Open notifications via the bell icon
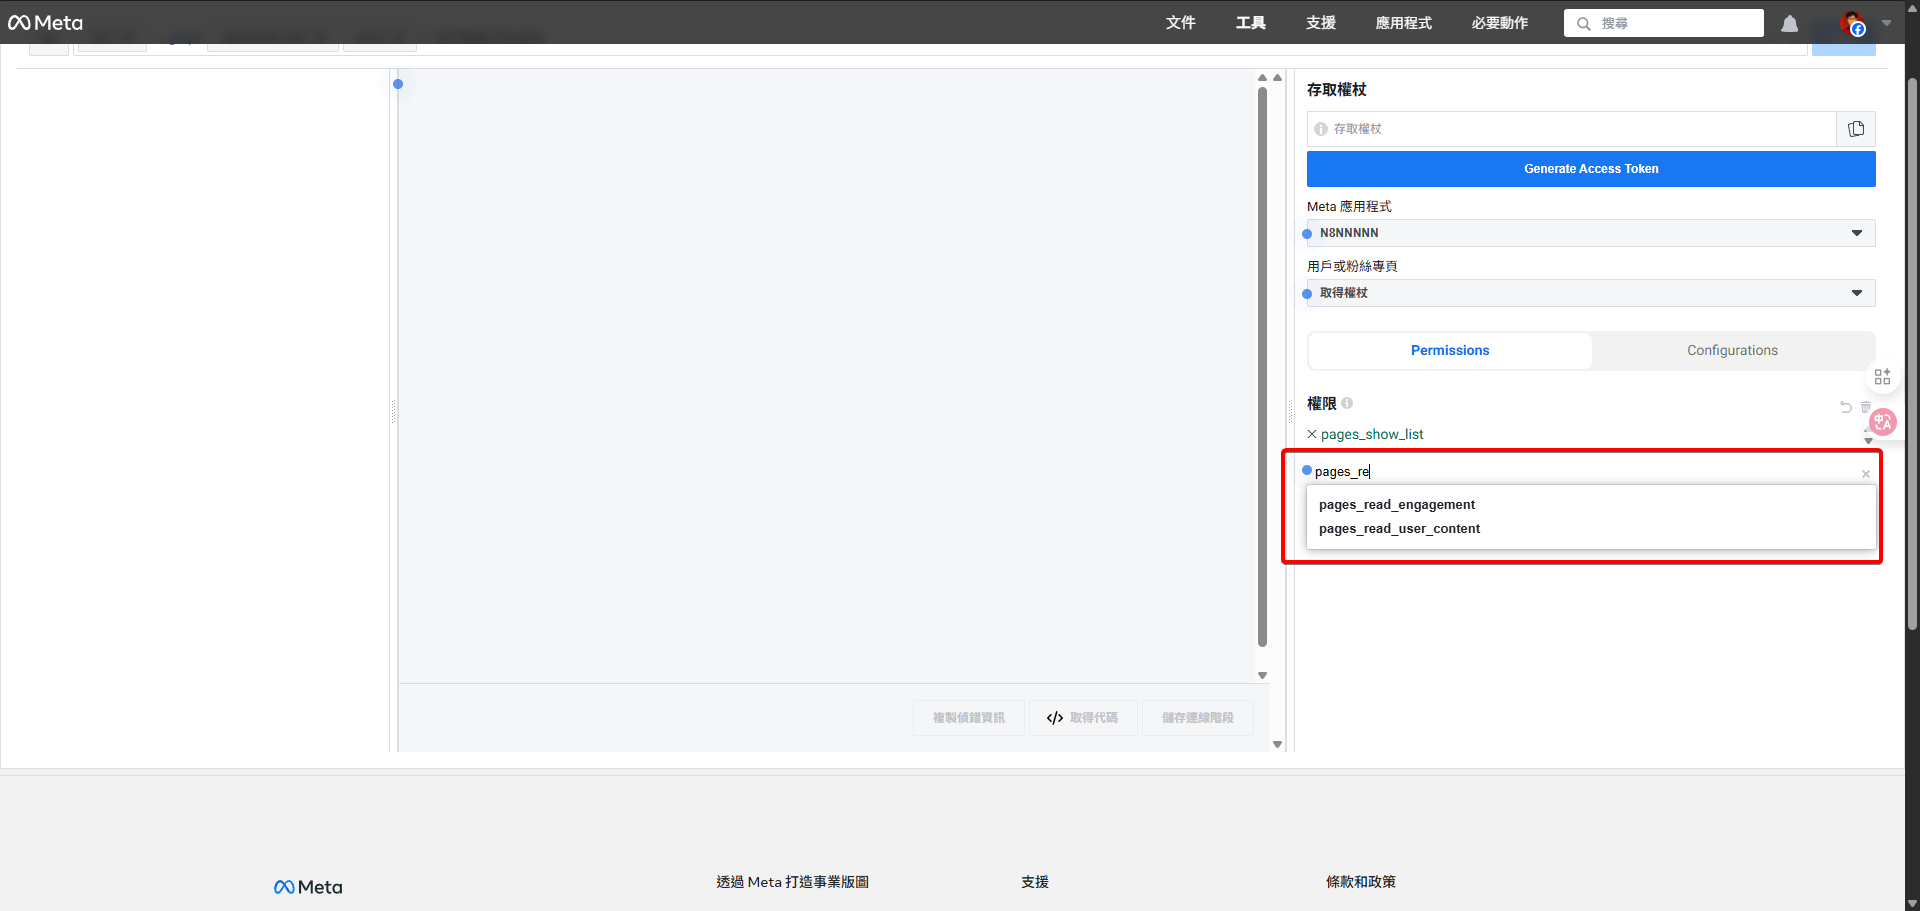This screenshot has height=911, width=1920. point(1790,23)
